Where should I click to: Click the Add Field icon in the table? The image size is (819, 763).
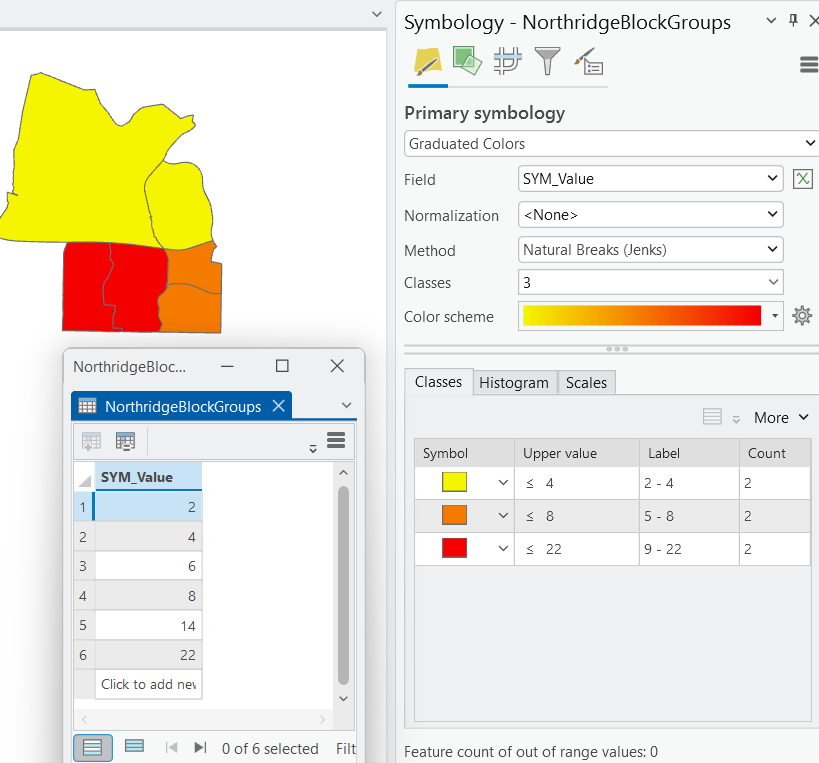pos(92,441)
